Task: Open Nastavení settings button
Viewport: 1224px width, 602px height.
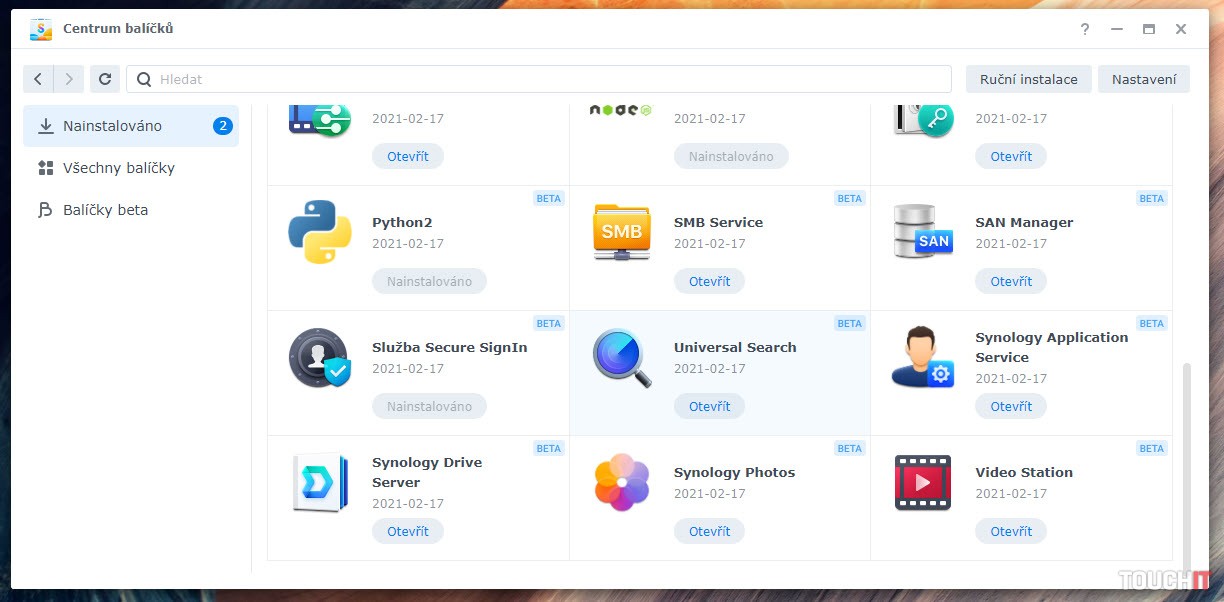Action: coord(1143,79)
